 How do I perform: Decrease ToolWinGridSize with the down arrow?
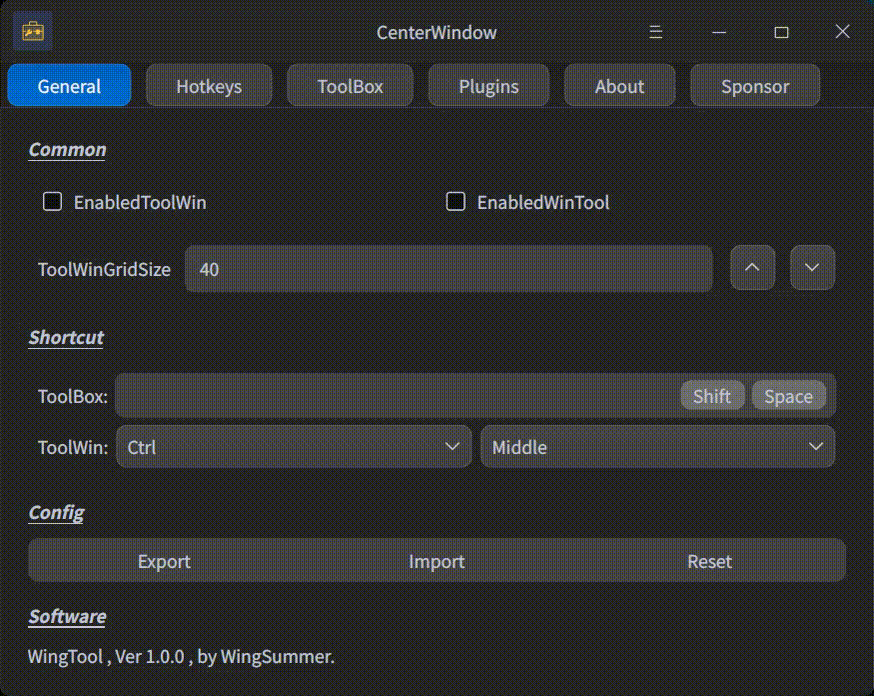pyautogui.click(x=812, y=268)
